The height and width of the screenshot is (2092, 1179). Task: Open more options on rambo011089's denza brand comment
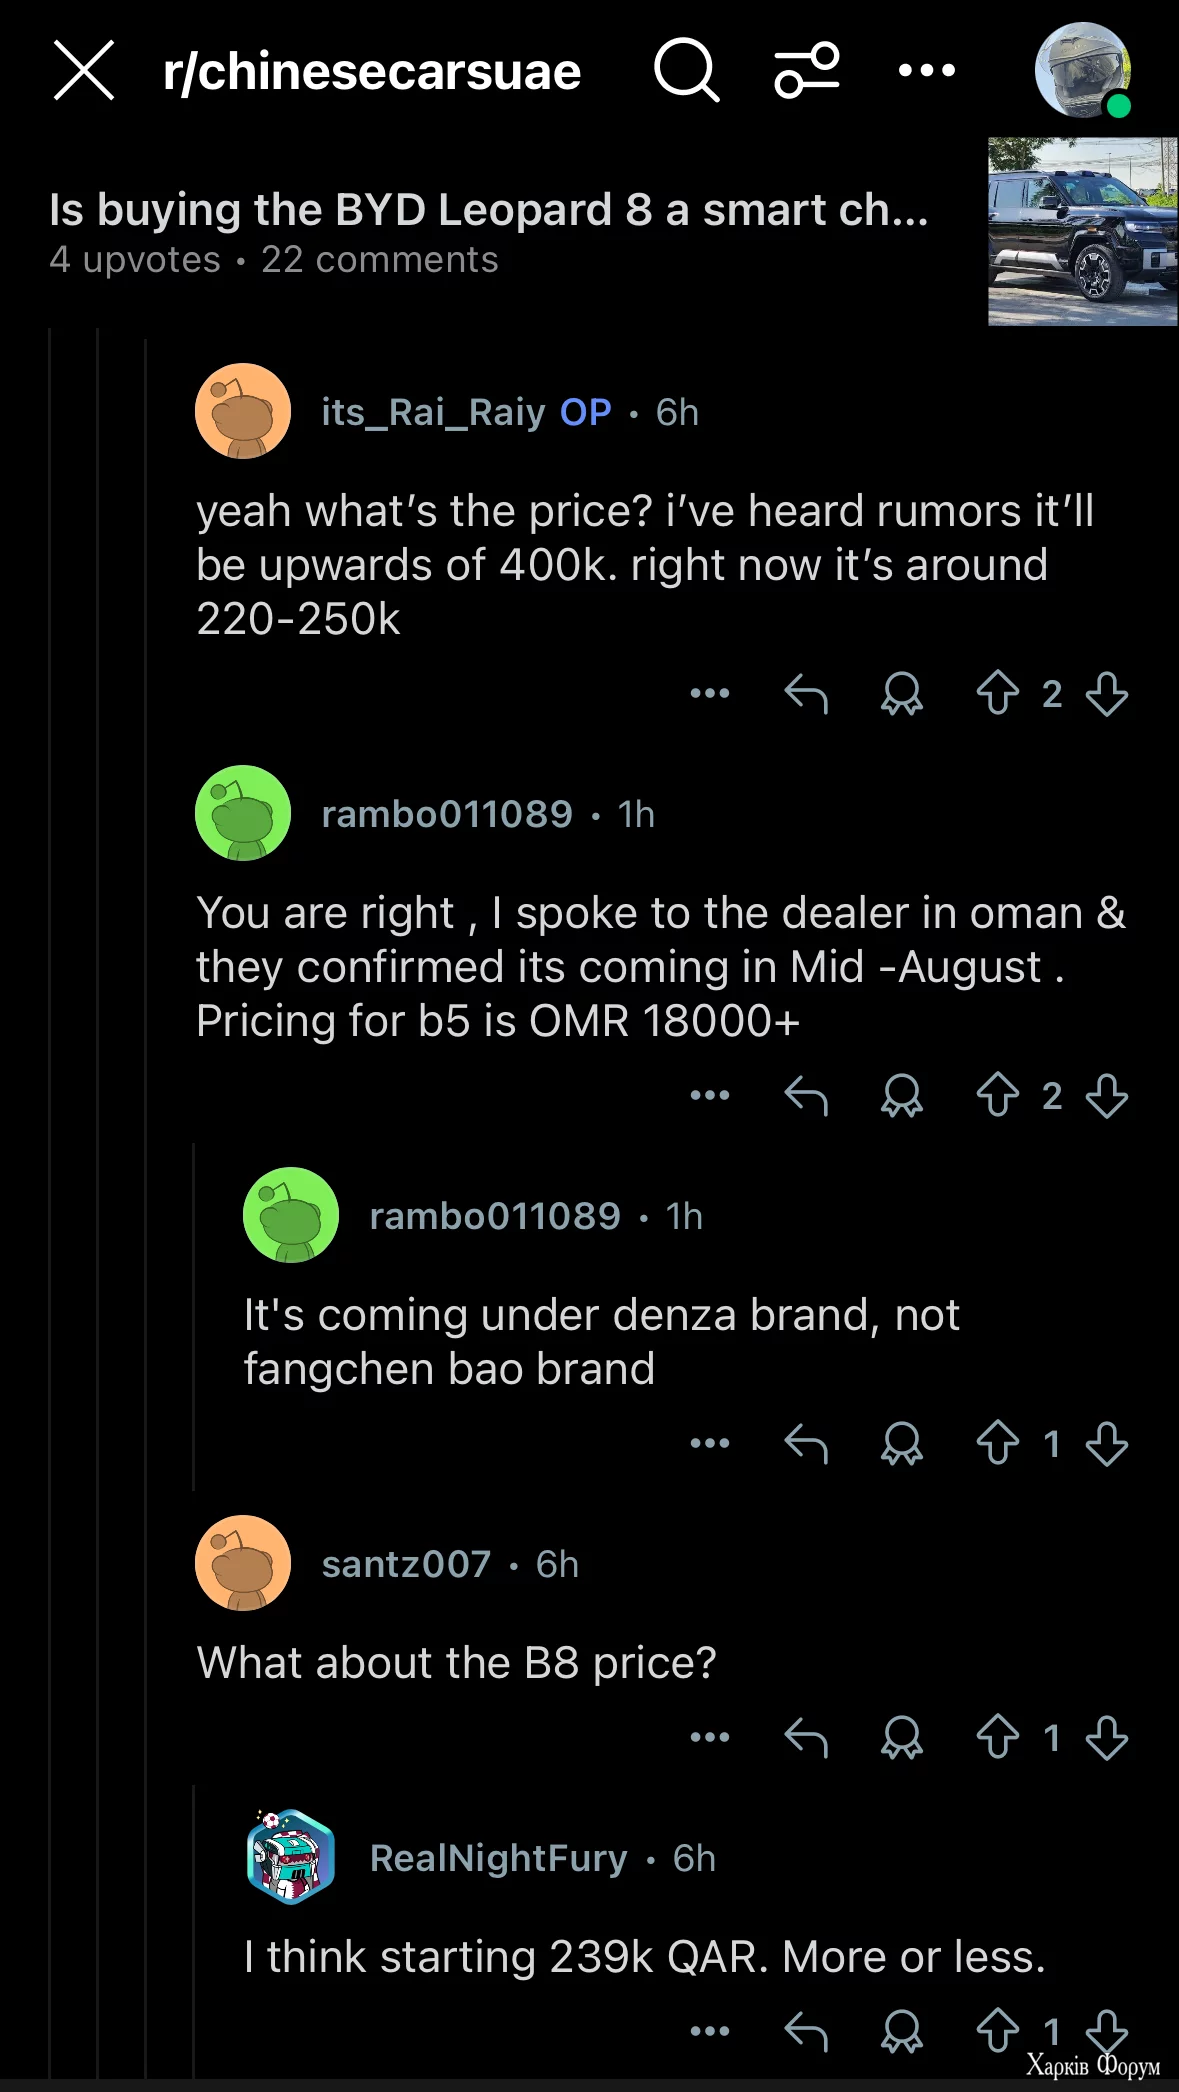click(x=710, y=1443)
